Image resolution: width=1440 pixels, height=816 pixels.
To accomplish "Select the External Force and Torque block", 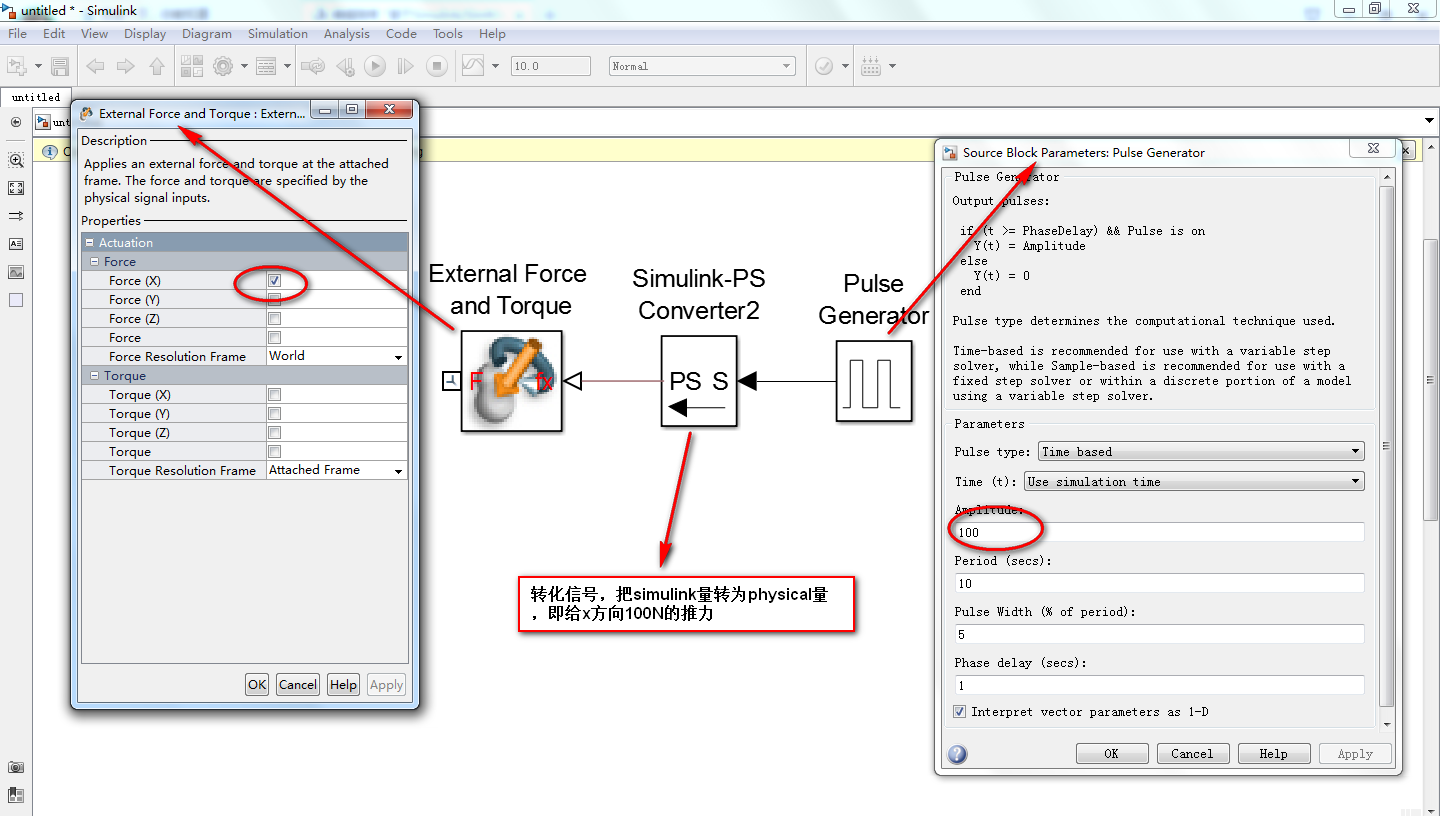I will [511, 381].
